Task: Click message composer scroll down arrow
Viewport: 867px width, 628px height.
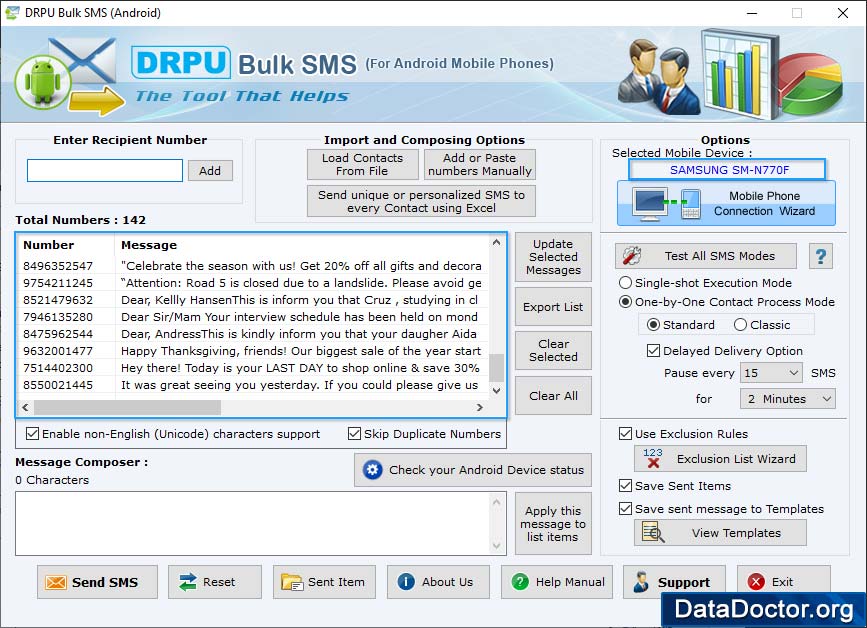Action: 497,545
